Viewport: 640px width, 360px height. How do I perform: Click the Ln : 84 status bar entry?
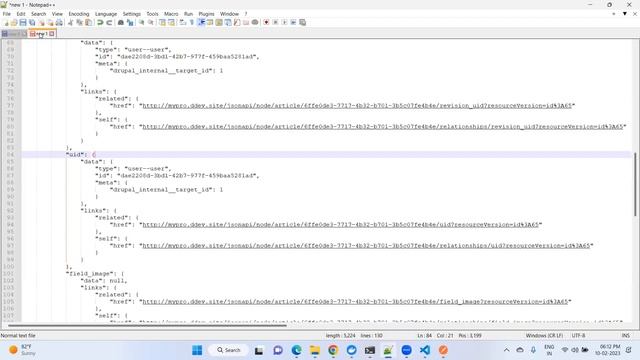(x=424, y=336)
